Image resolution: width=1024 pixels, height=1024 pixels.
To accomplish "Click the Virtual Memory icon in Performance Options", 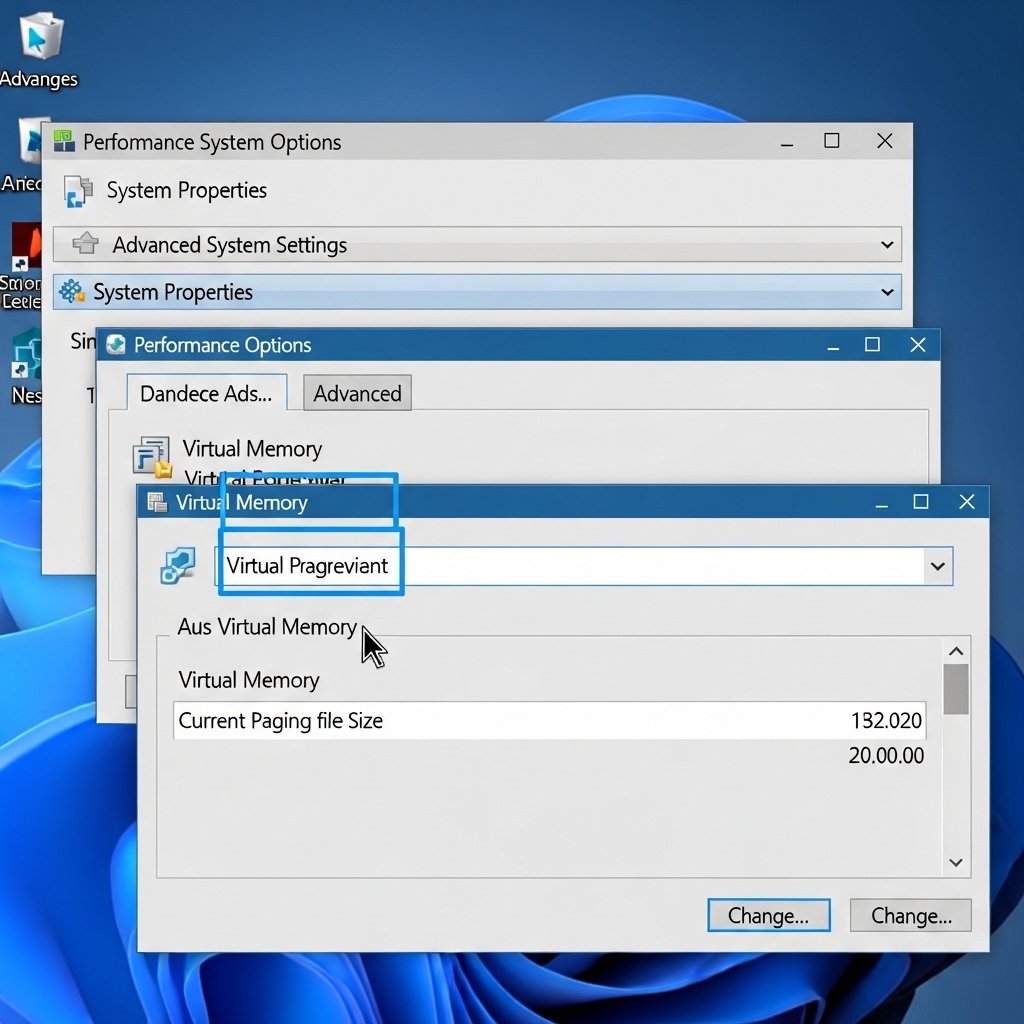I will pos(152,455).
